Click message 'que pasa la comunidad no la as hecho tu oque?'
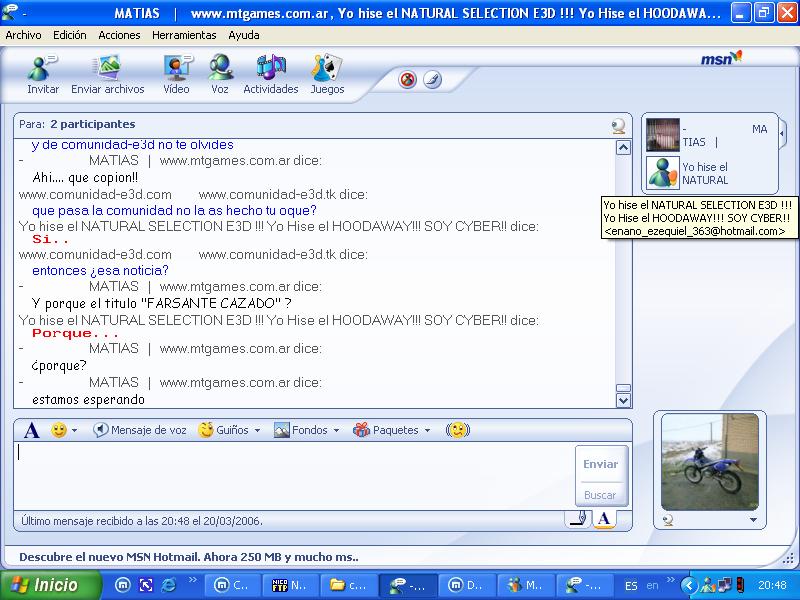The width and height of the screenshot is (800, 600). (x=174, y=210)
